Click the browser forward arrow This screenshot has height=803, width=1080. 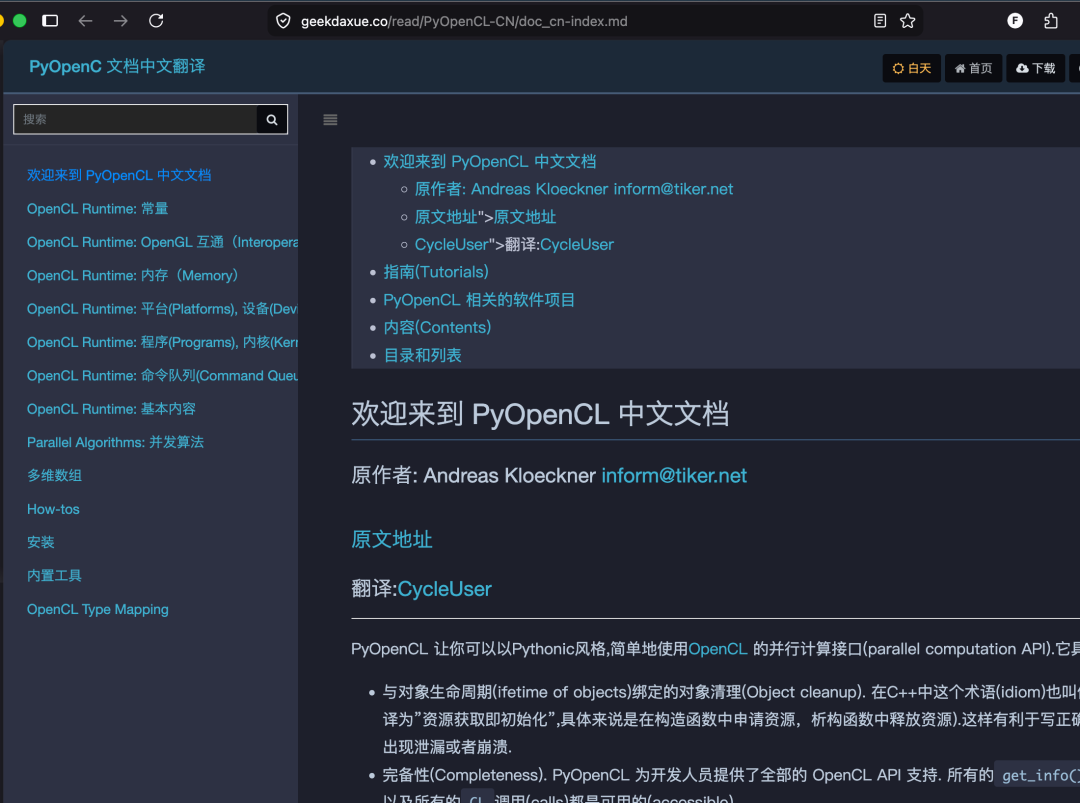(121, 21)
